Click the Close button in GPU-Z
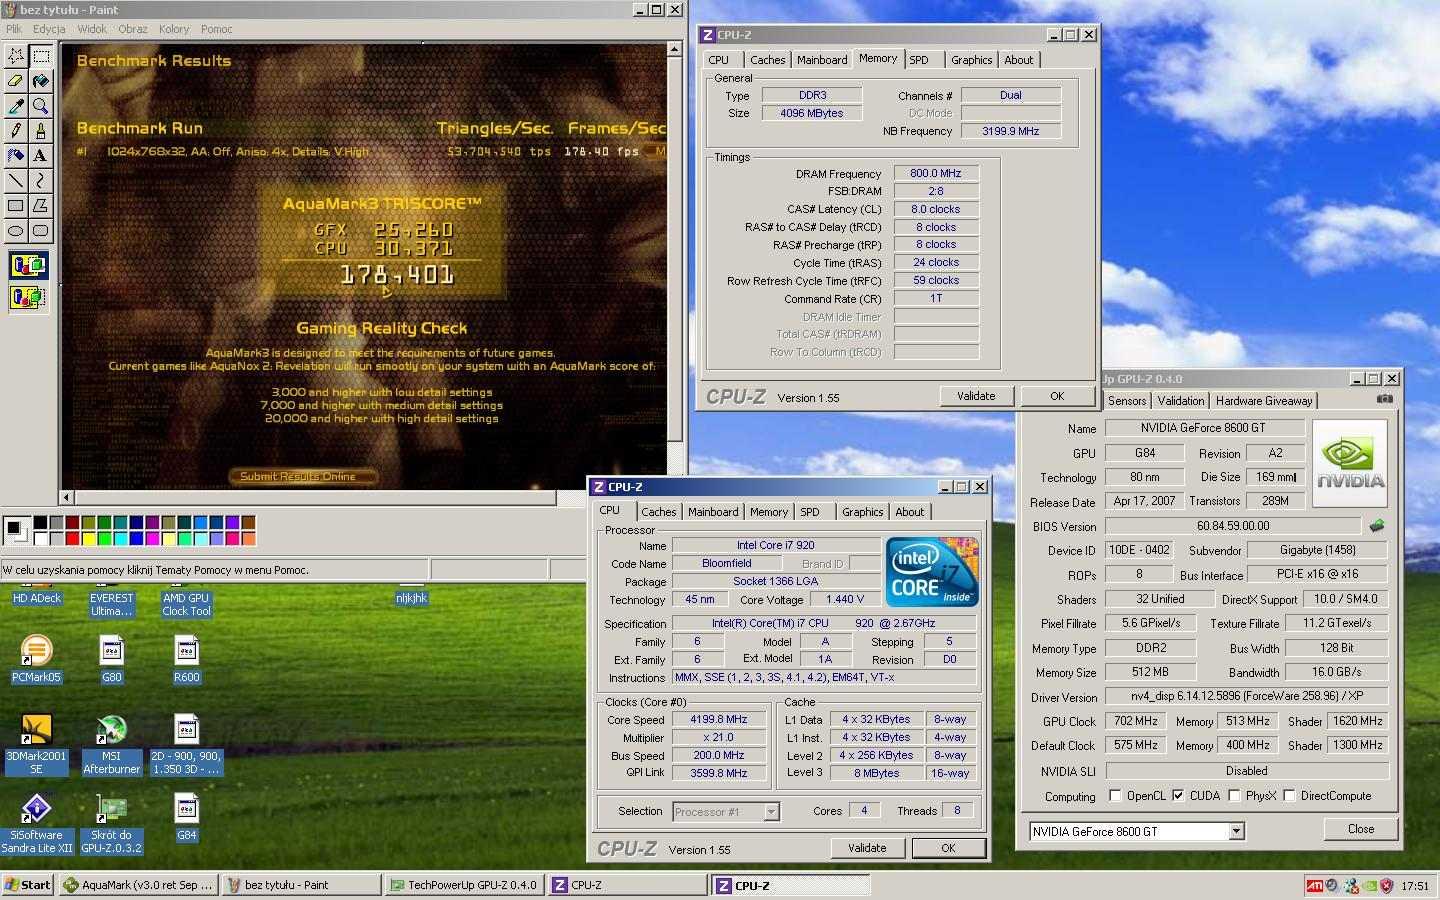The height and width of the screenshot is (900, 1440). click(1361, 829)
